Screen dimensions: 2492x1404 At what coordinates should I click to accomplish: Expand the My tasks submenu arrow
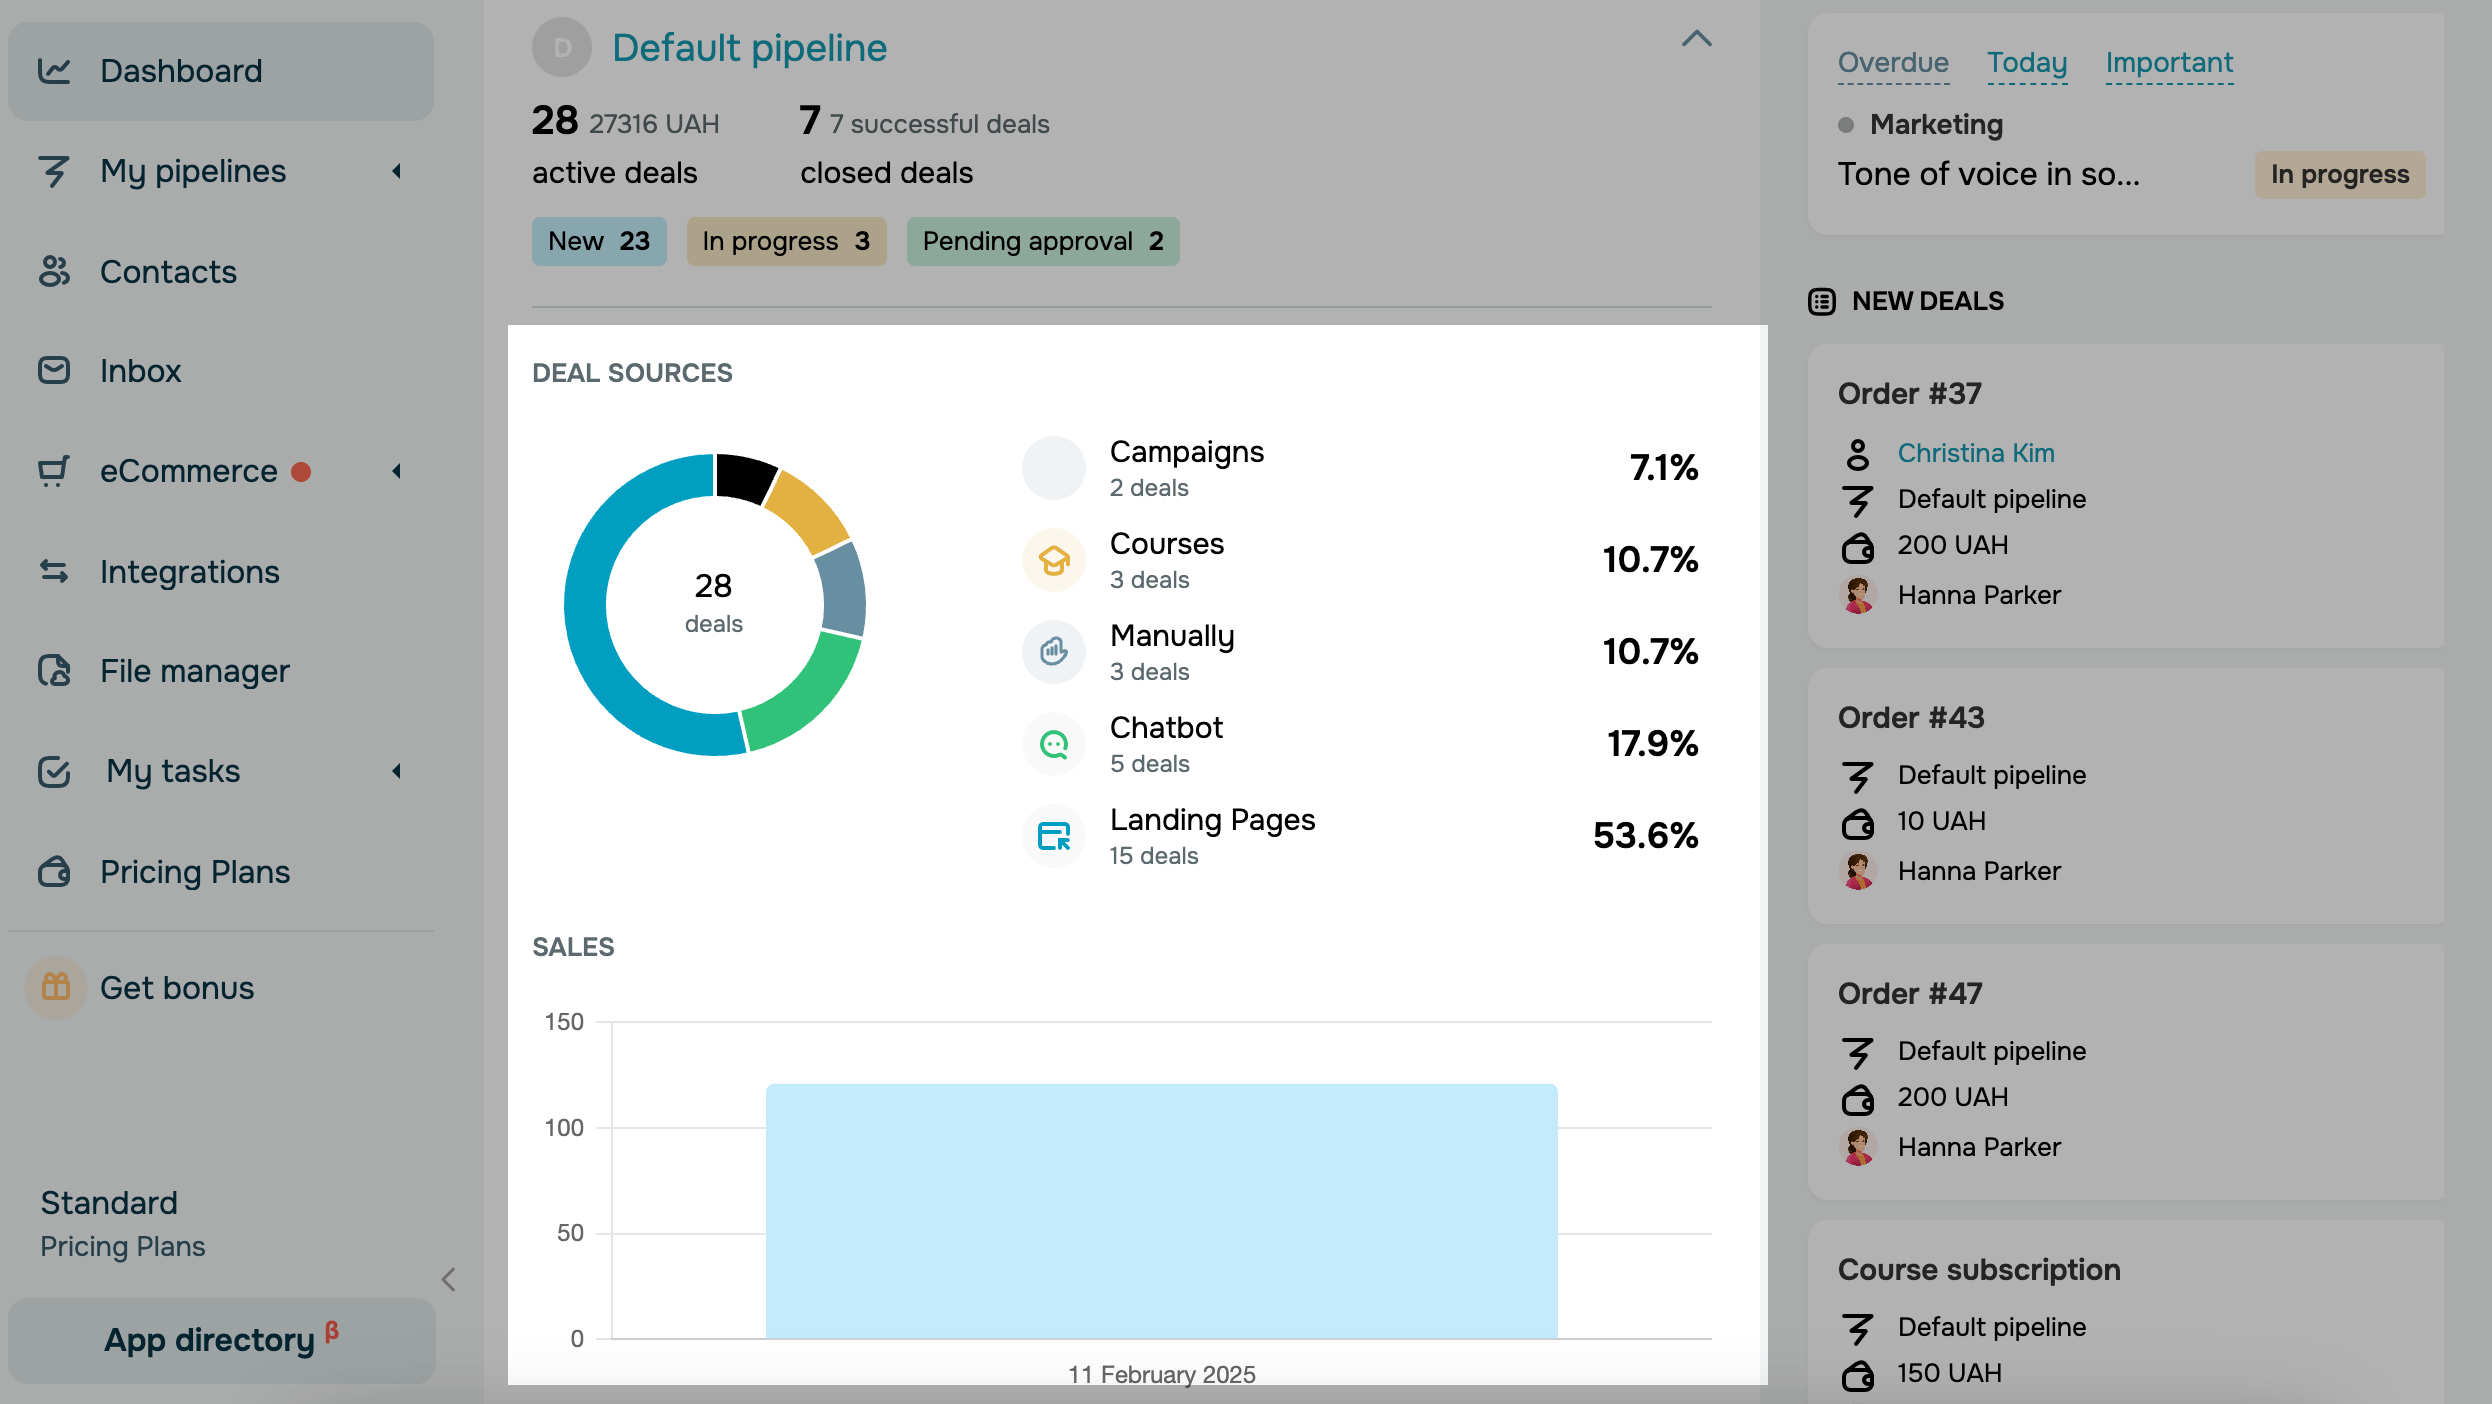click(x=397, y=771)
